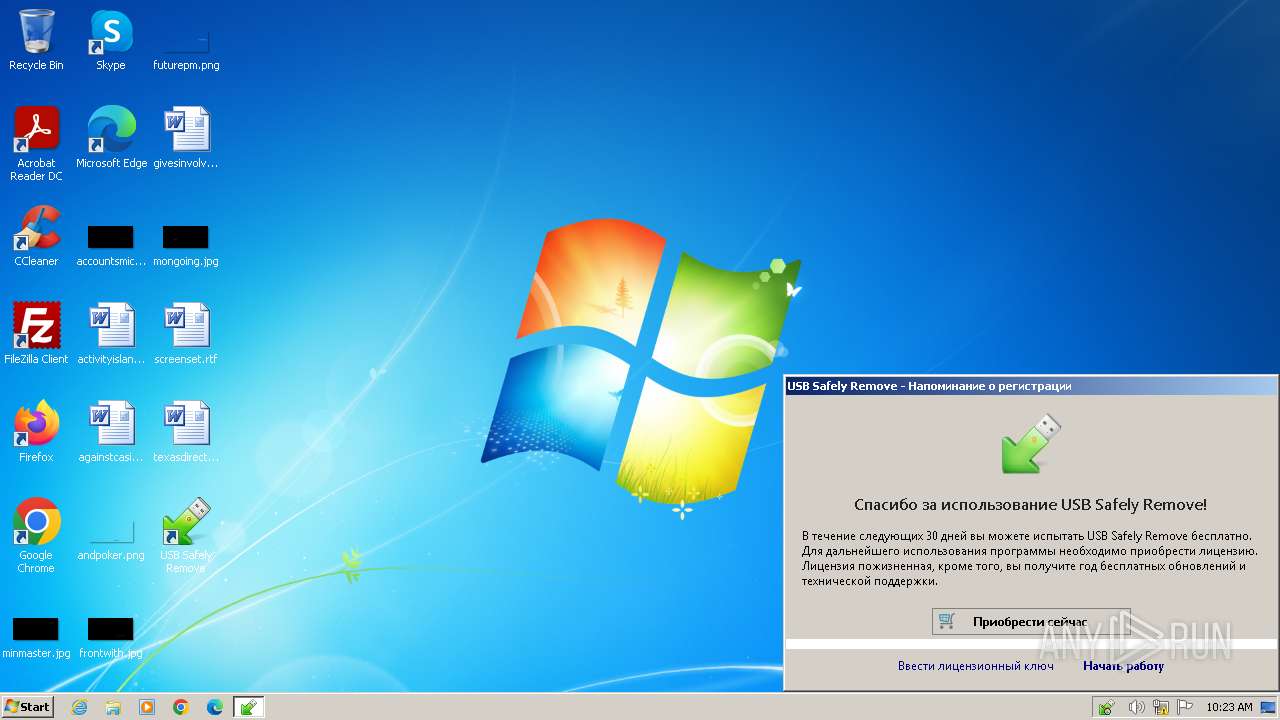1280x720 pixels.
Task: Open the Recycle Bin desktop icon
Action: click(36, 40)
